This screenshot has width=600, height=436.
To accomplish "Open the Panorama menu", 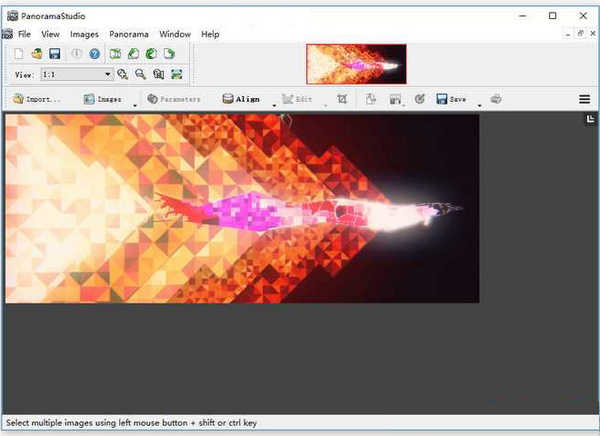I will pyautogui.click(x=129, y=34).
